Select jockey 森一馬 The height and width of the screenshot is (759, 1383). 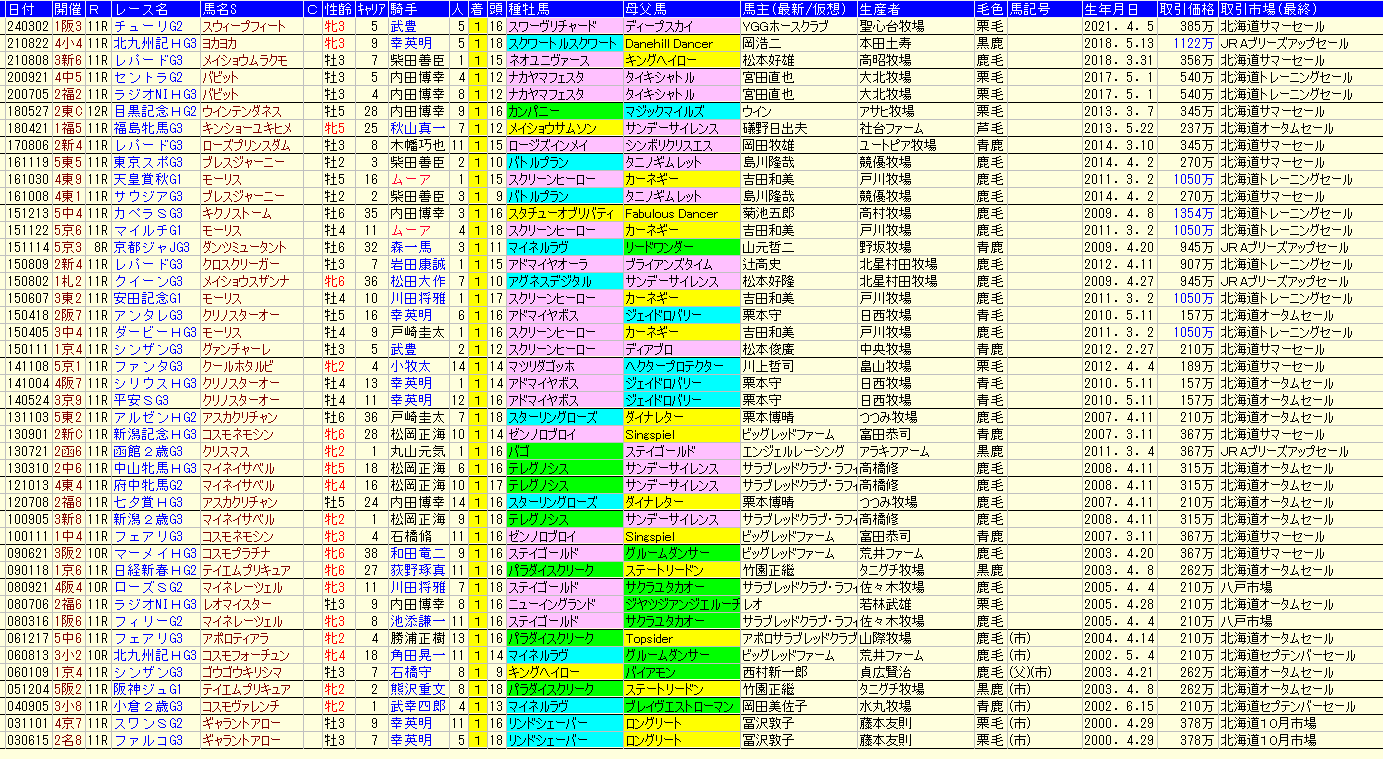click(410, 247)
